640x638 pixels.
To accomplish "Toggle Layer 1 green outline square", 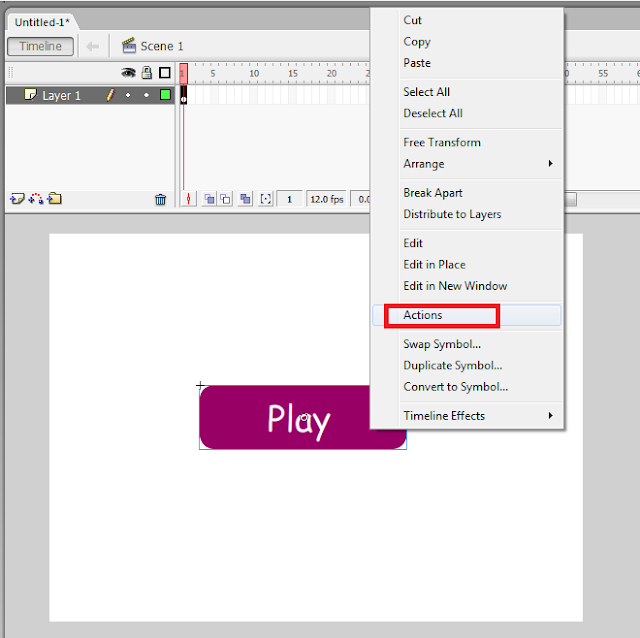I will (x=165, y=95).
